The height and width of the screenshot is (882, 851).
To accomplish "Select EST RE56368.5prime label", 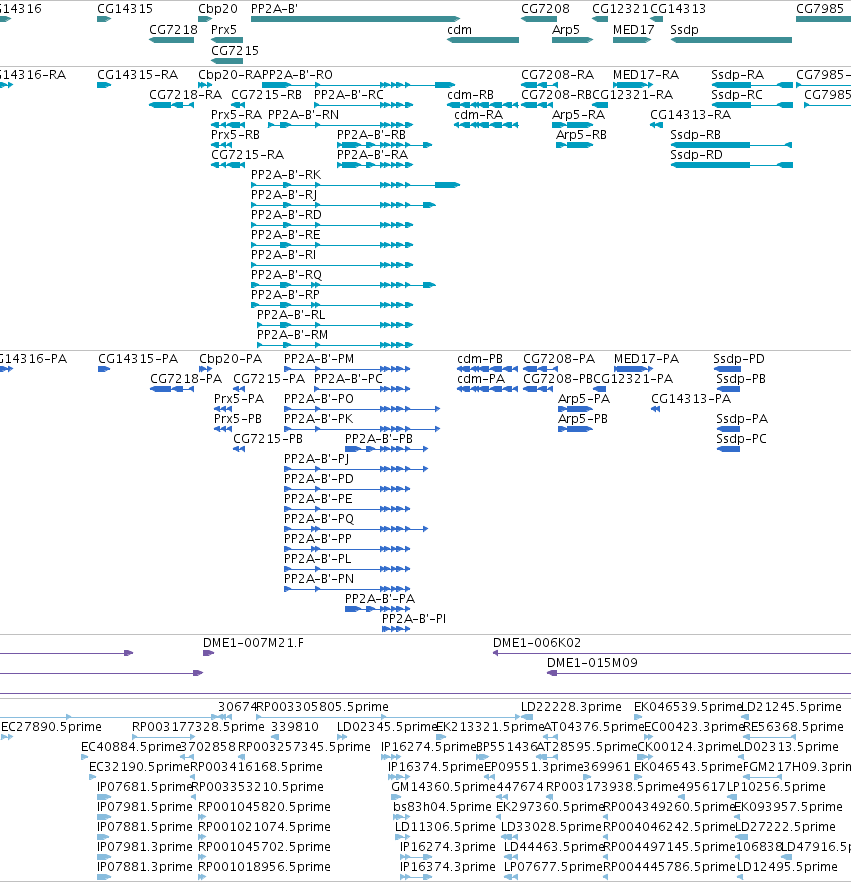I will tap(793, 727).
